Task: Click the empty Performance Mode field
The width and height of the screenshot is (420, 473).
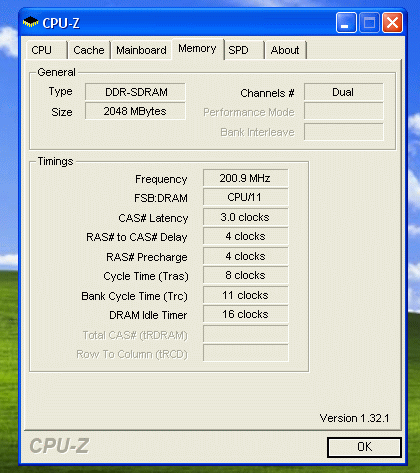Action: click(x=344, y=112)
